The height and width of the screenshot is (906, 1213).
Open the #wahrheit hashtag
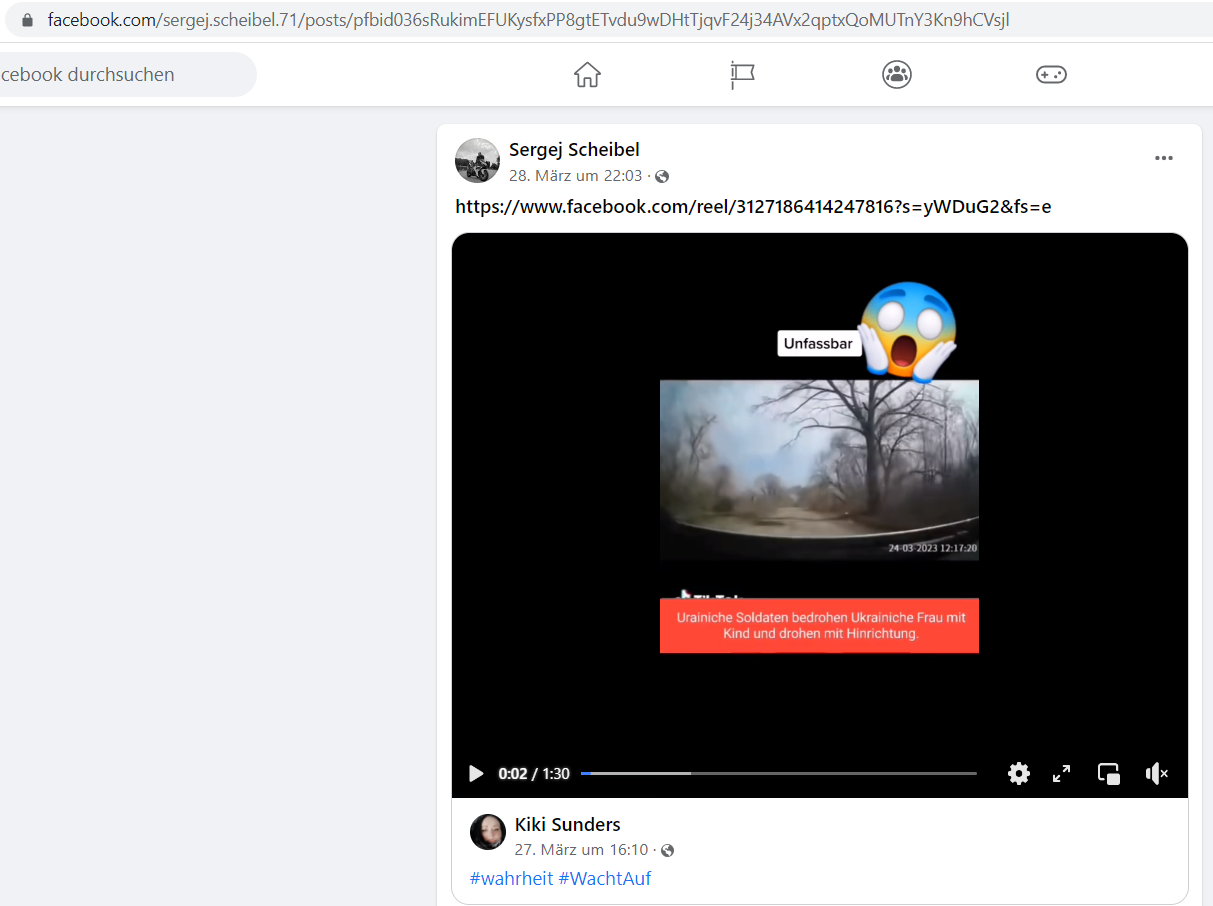511,879
